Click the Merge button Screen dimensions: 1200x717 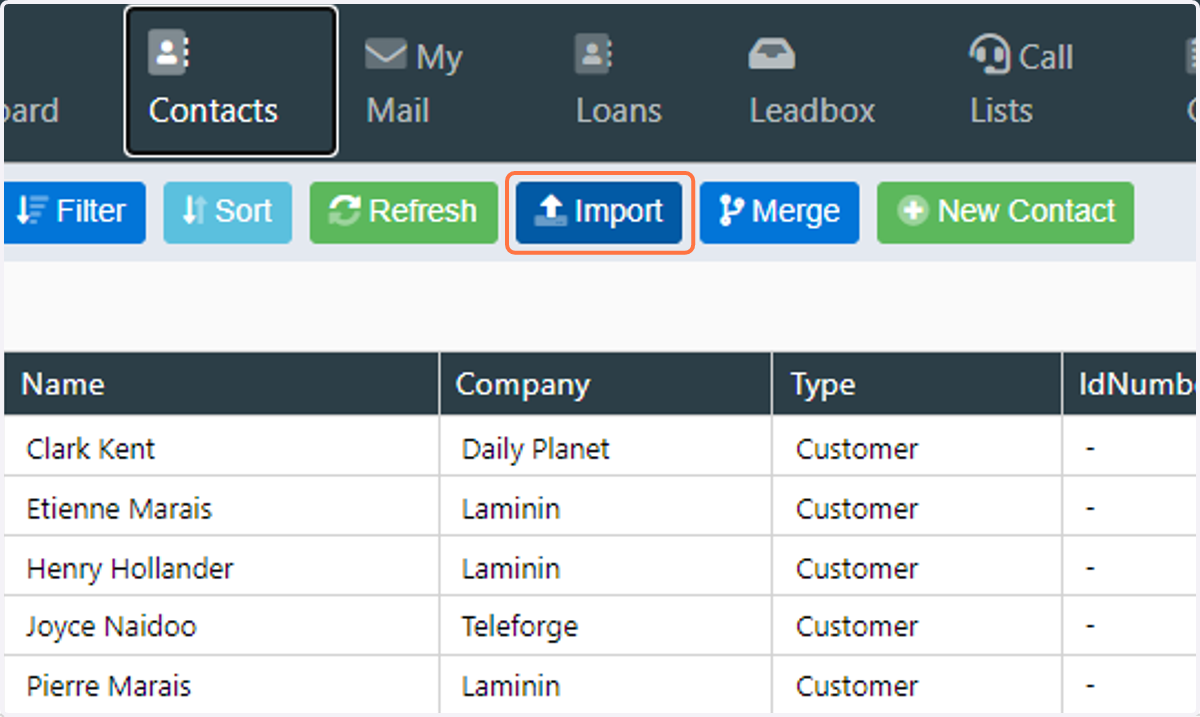(779, 212)
